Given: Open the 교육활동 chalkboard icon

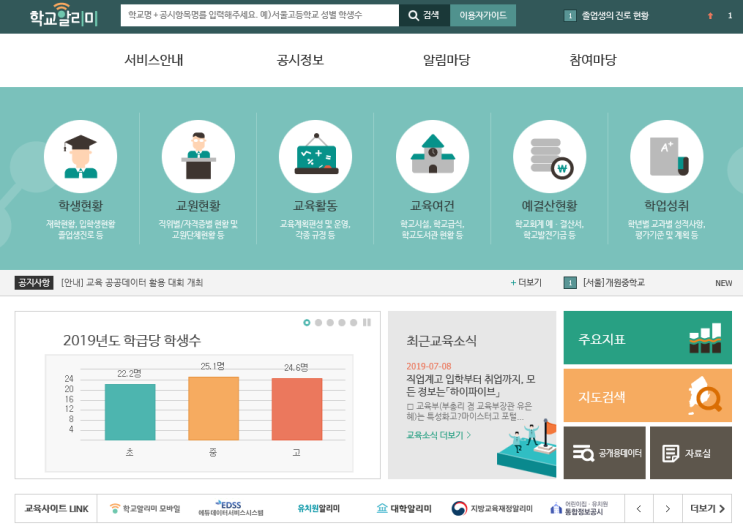Looking at the screenshot, I should [316, 156].
